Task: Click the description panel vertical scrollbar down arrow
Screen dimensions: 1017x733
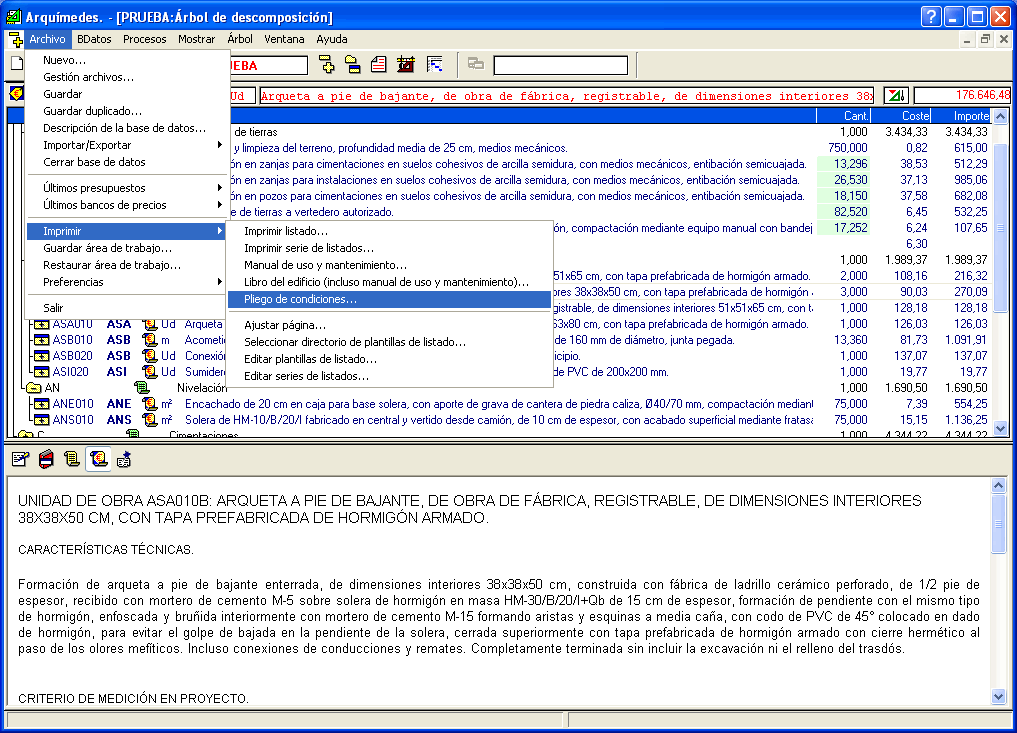Action: 998,697
